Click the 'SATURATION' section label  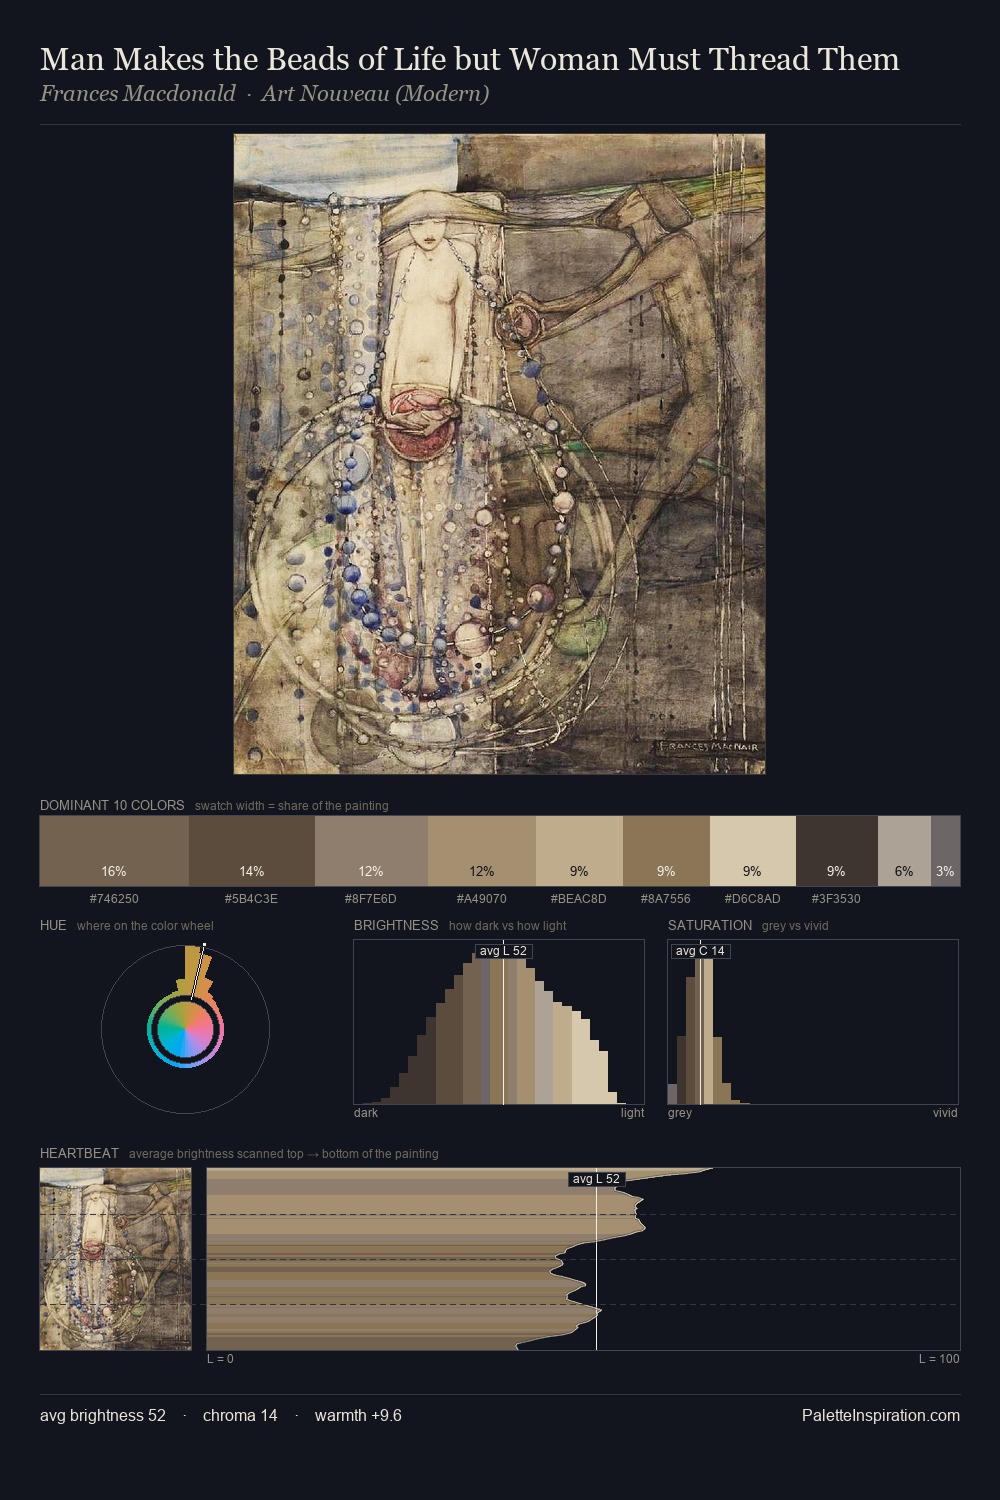click(710, 925)
